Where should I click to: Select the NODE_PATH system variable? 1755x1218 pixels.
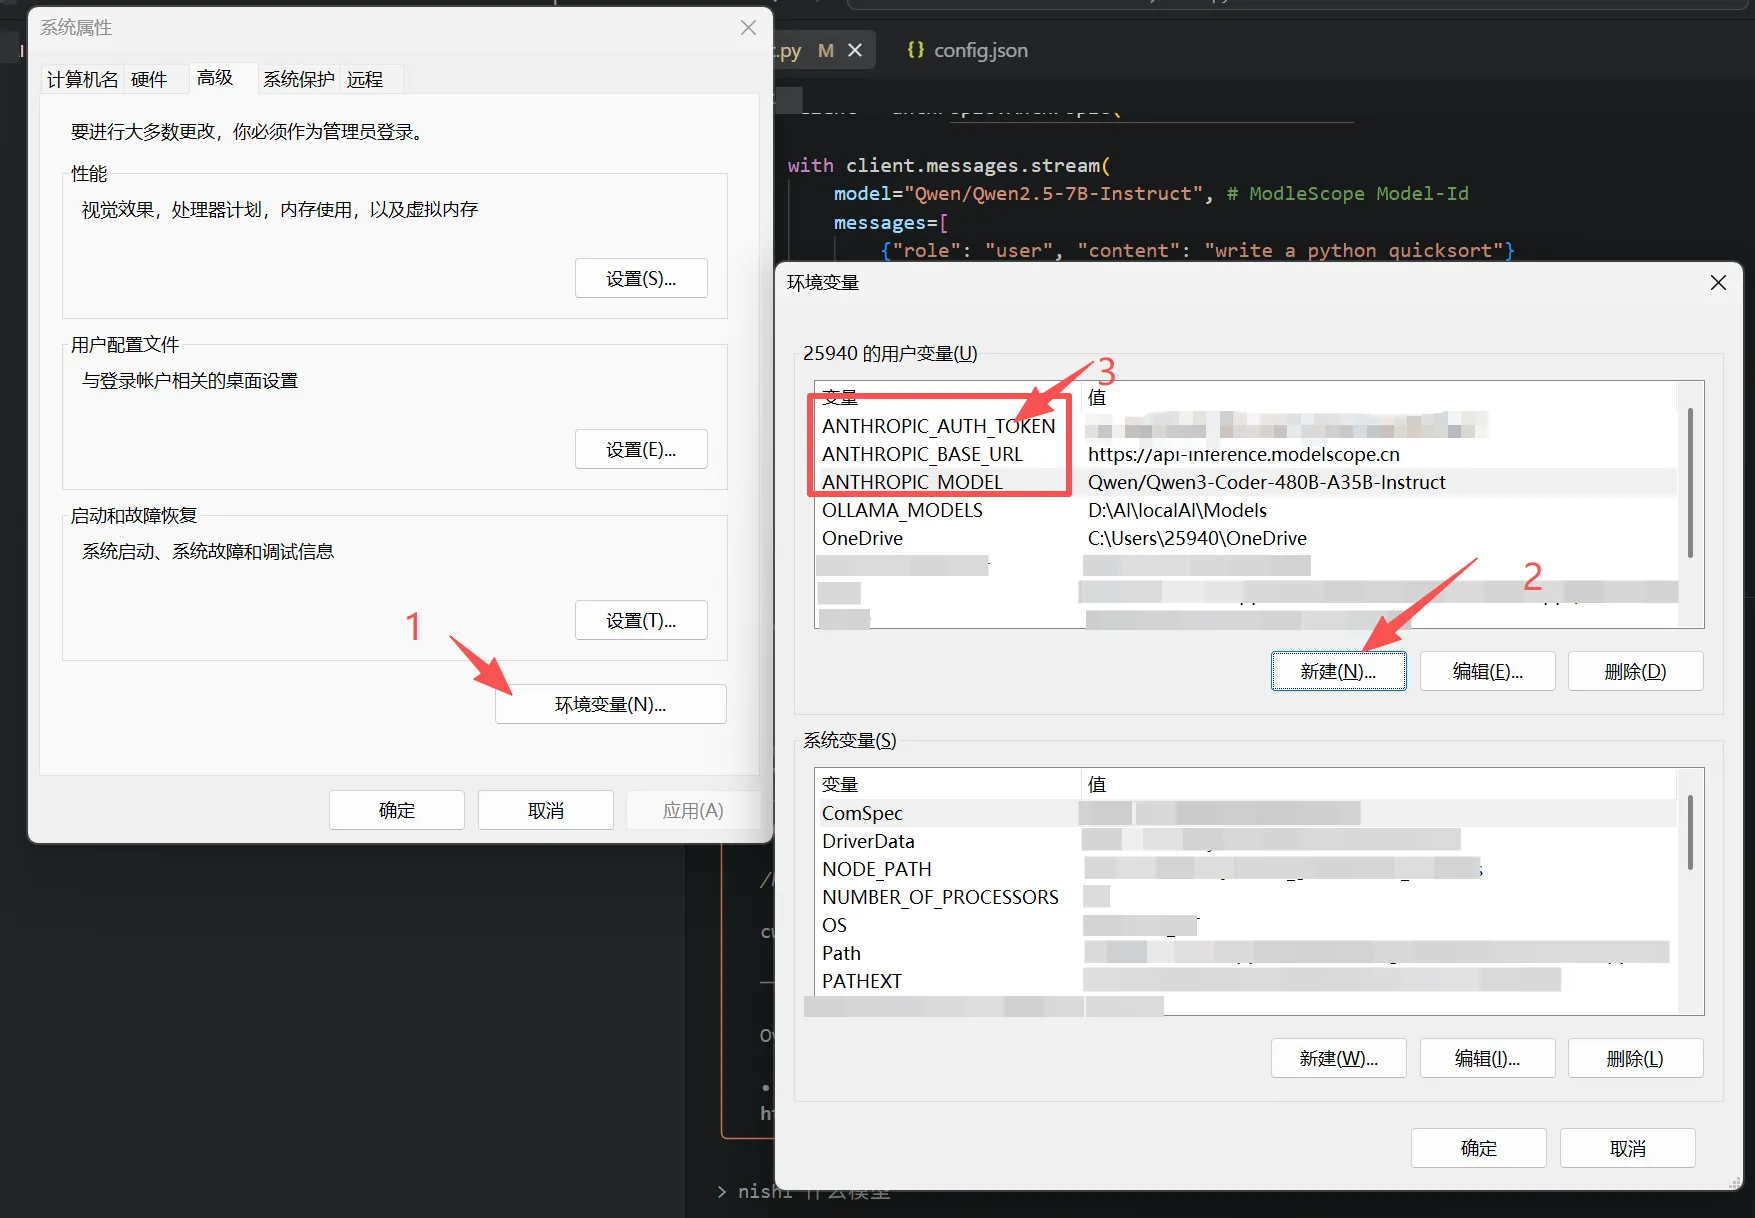(1245, 869)
